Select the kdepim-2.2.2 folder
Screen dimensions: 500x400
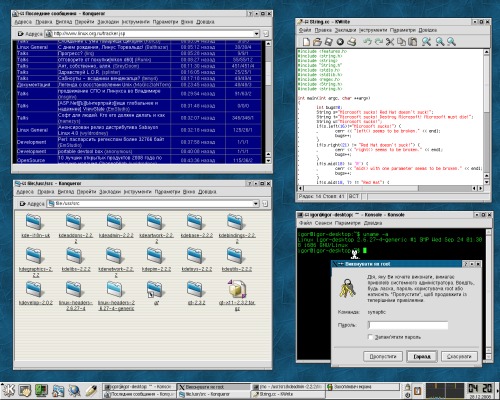point(155,256)
